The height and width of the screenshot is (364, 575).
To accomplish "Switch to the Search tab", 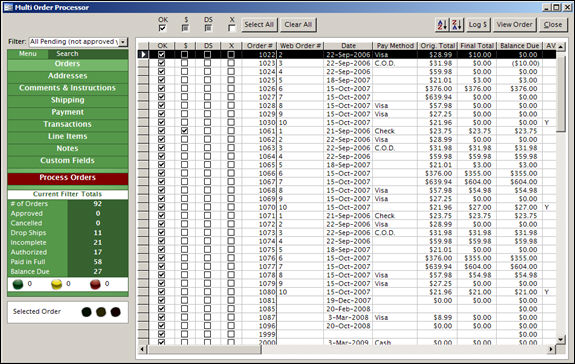I will [67, 54].
